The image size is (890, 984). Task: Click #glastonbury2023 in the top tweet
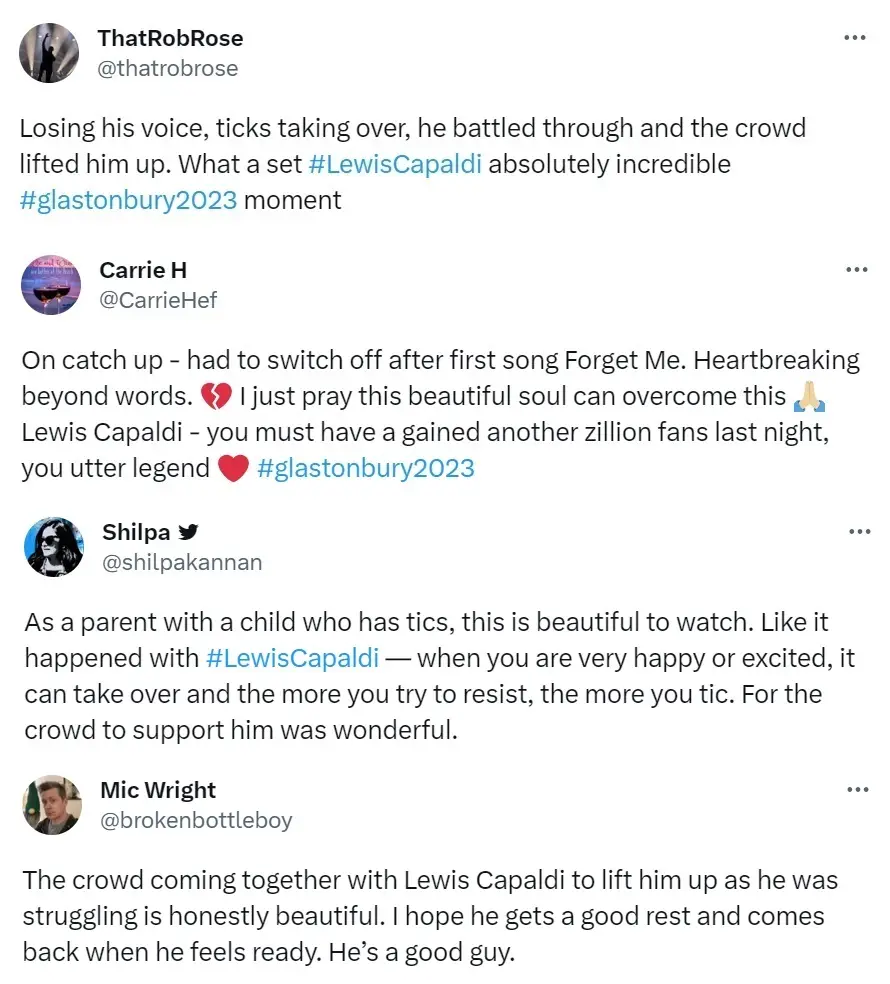pyautogui.click(x=130, y=200)
